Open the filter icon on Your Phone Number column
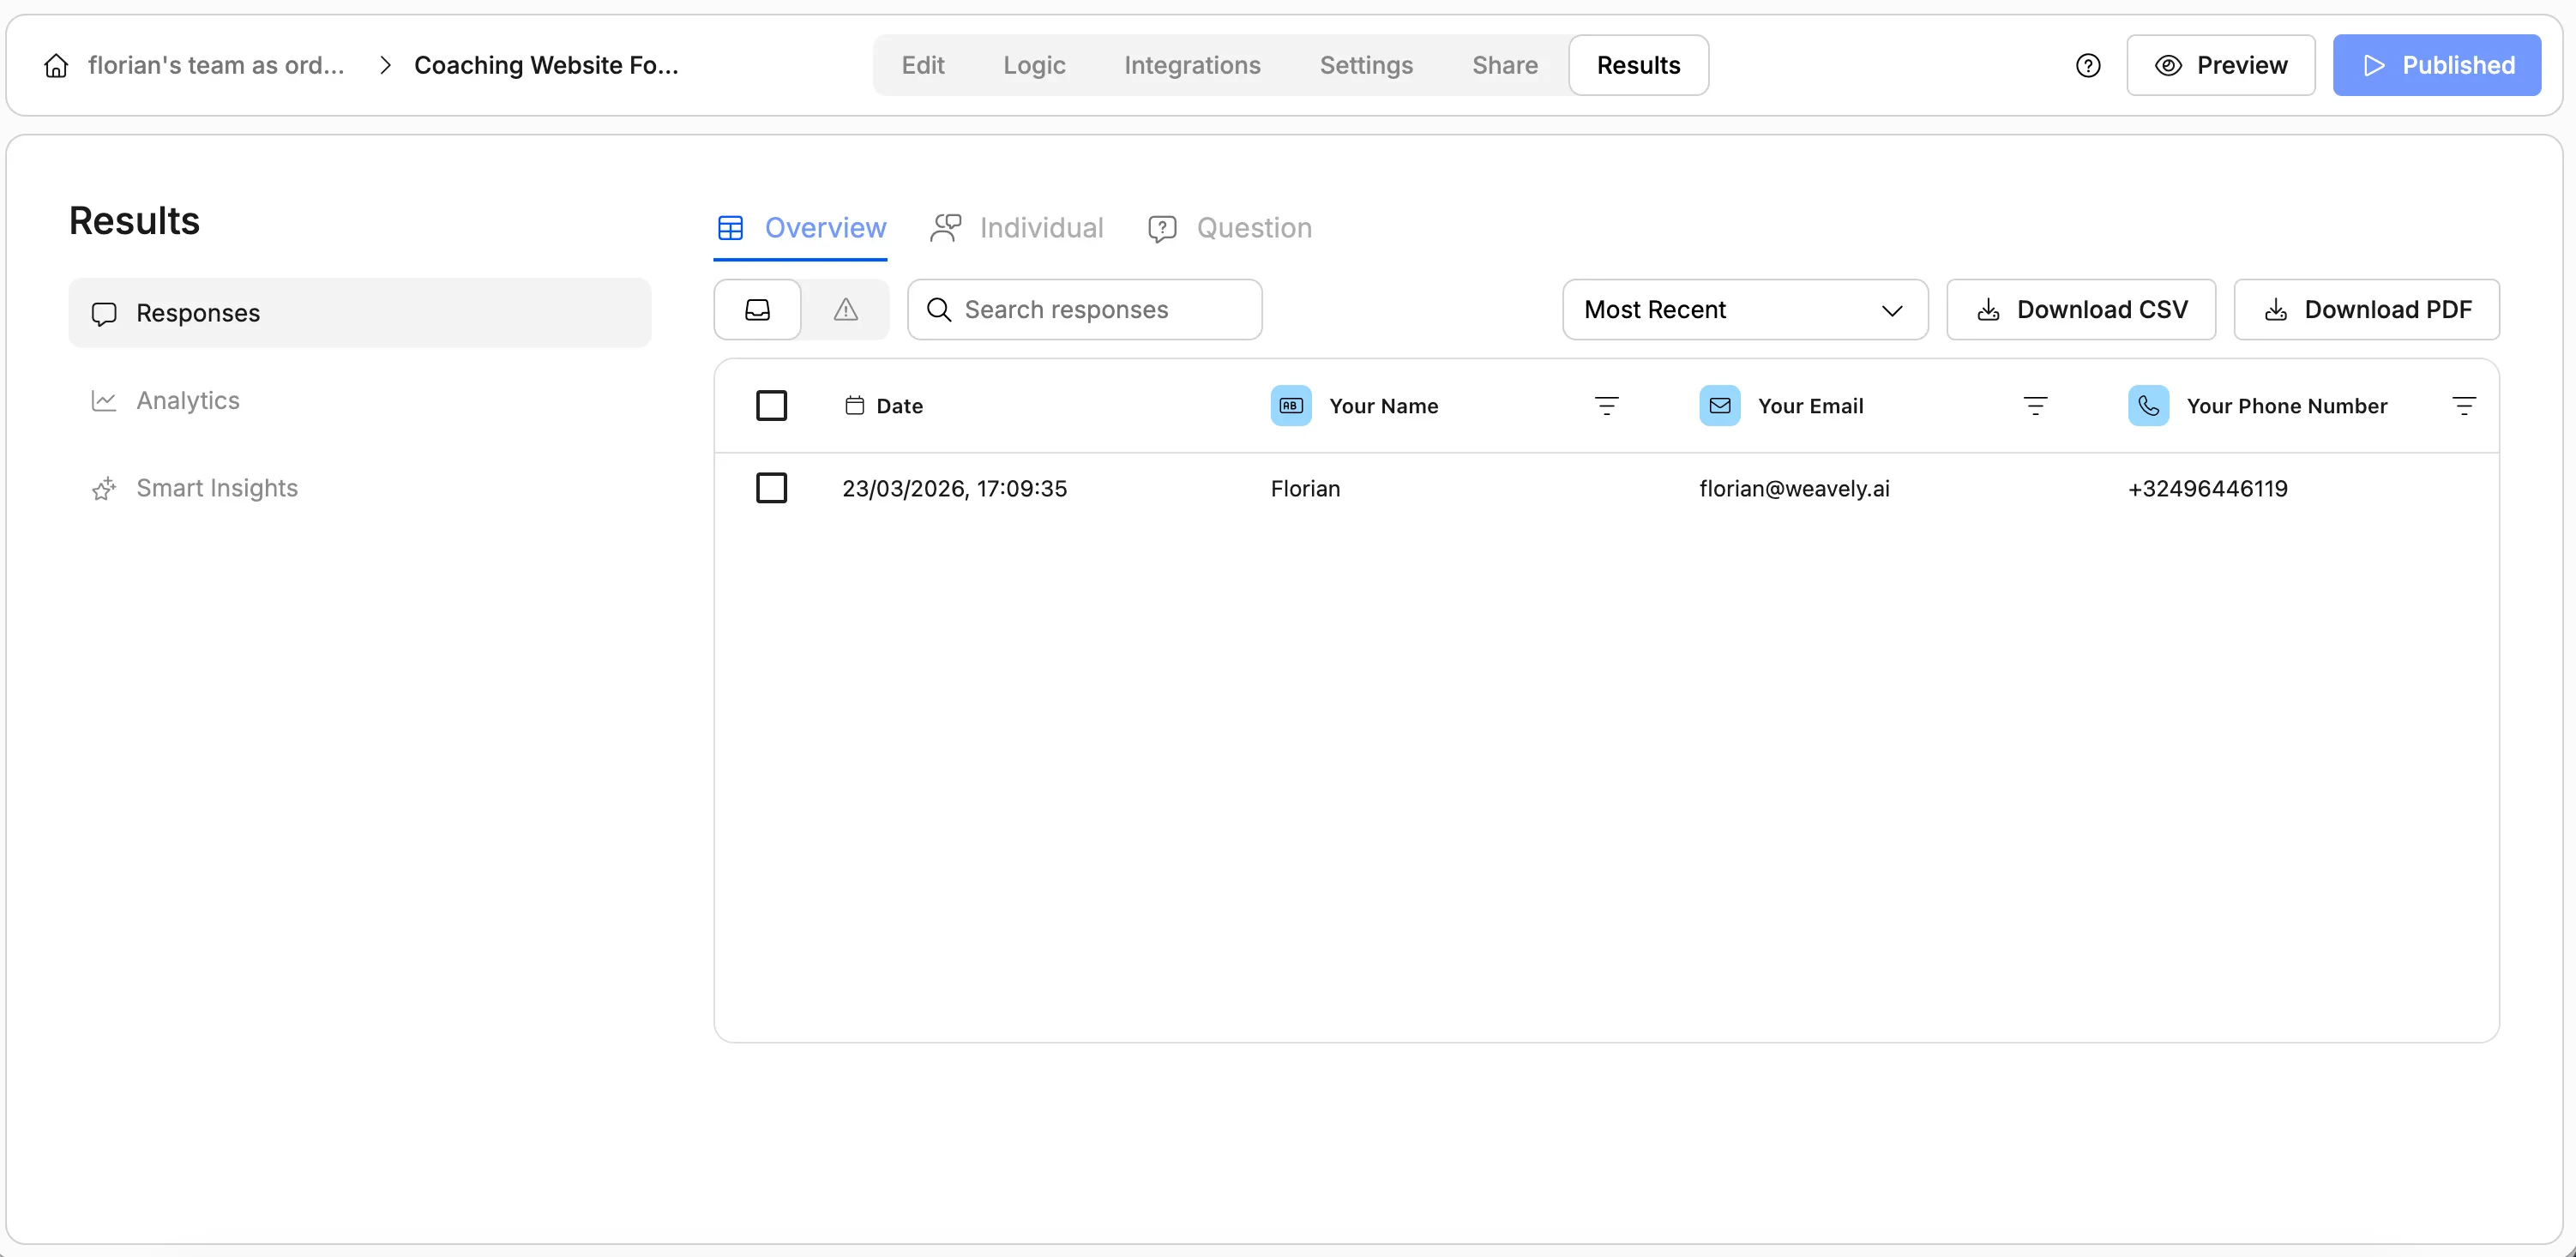The width and height of the screenshot is (2576, 1257). tap(2464, 405)
